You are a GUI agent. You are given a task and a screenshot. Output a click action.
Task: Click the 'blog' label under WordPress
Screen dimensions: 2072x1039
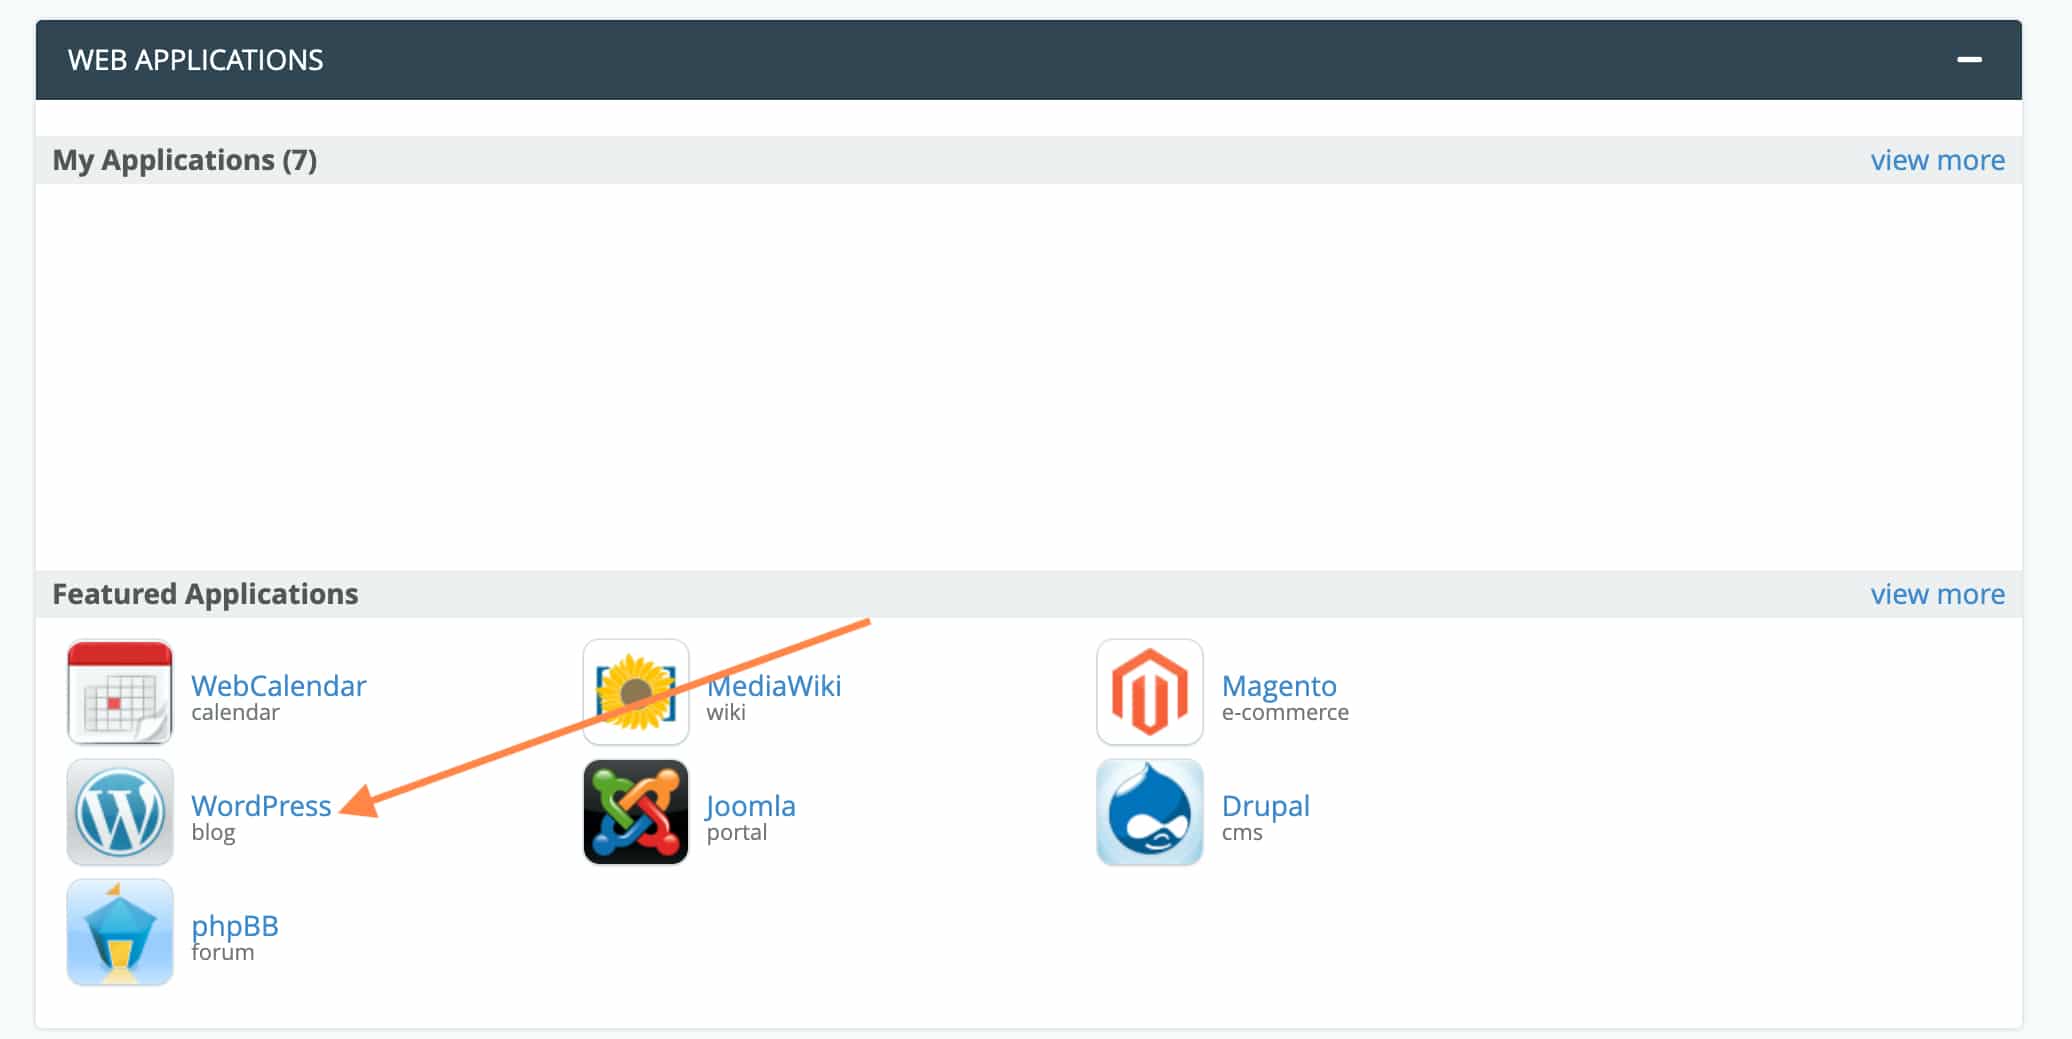pos(213,833)
